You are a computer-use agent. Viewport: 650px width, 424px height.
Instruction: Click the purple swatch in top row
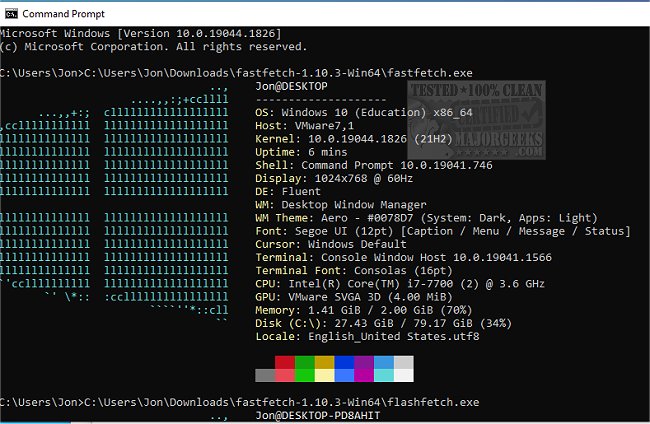364,362
